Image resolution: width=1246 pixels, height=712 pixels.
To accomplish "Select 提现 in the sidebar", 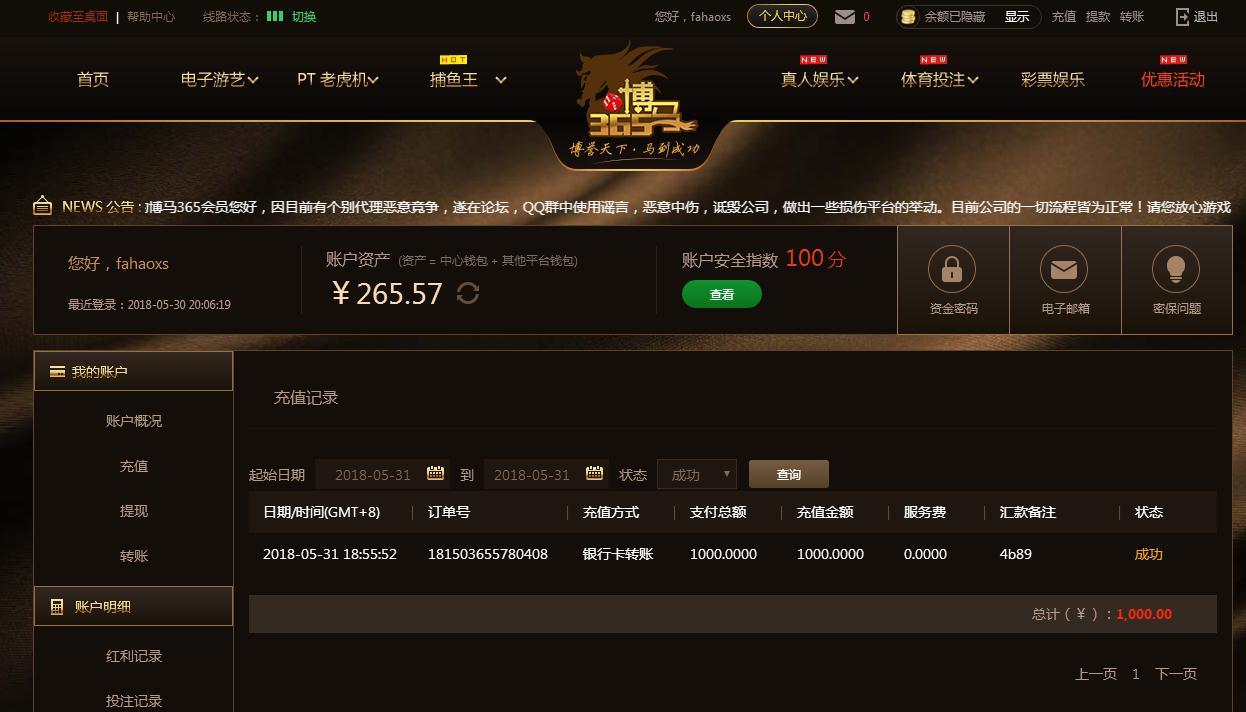I will [134, 511].
